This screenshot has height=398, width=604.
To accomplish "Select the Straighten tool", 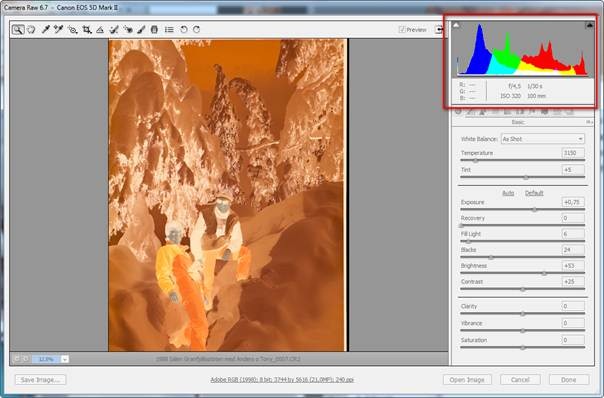I will 100,30.
